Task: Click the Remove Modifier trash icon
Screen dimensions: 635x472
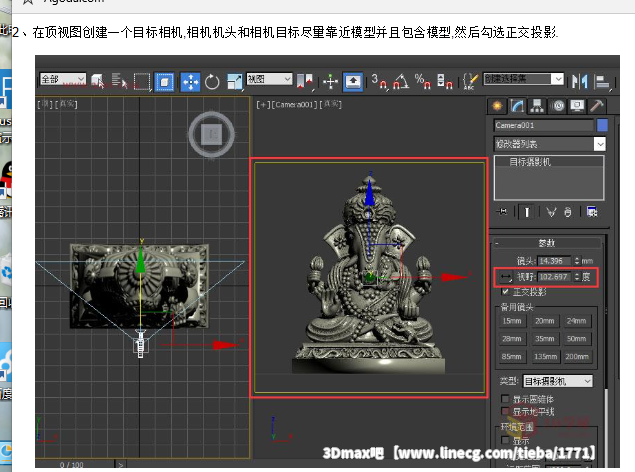Action: pos(568,212)
